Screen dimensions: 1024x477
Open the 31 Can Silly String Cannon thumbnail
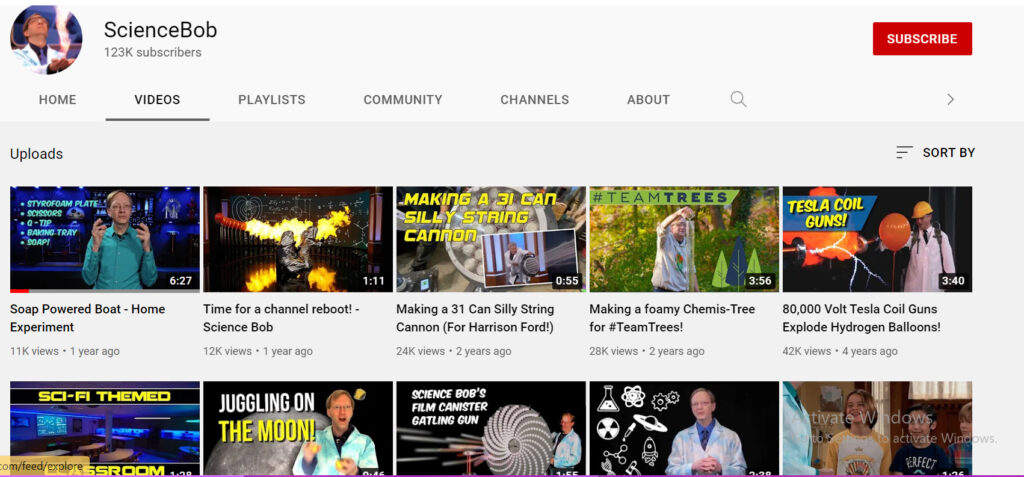pos(490,238)
